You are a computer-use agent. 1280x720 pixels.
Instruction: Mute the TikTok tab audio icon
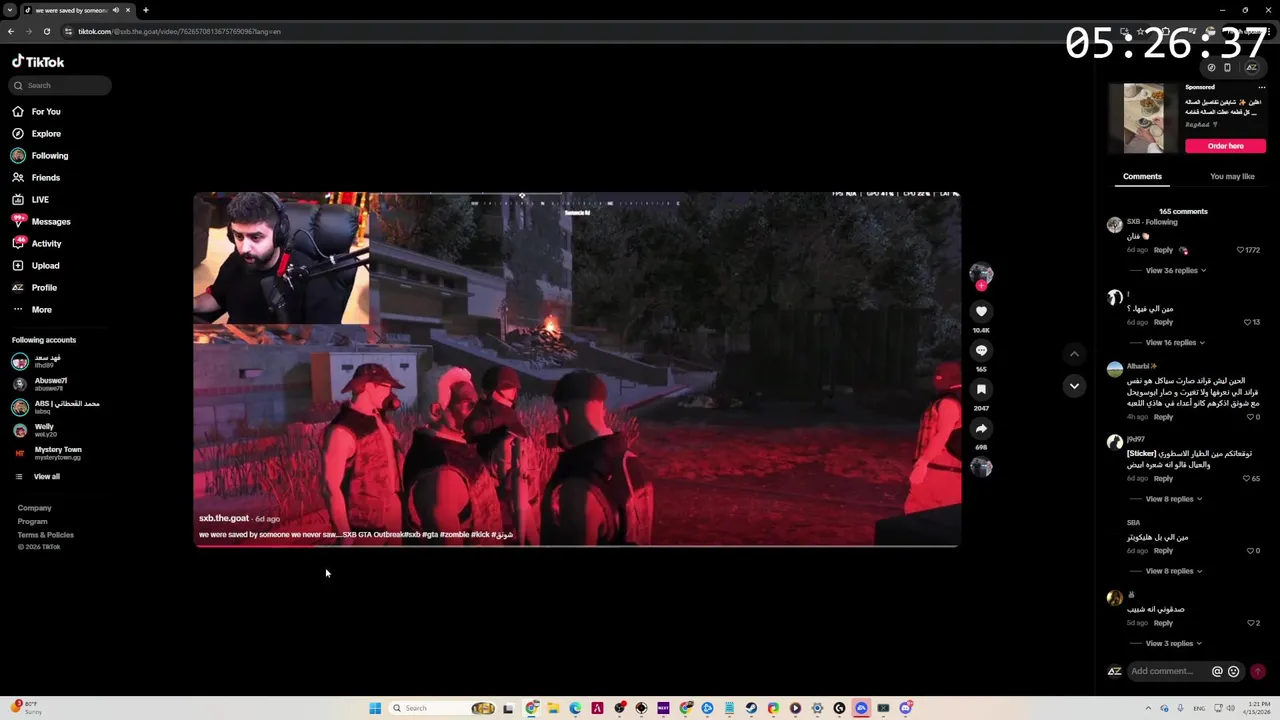(x=116, y=10)
